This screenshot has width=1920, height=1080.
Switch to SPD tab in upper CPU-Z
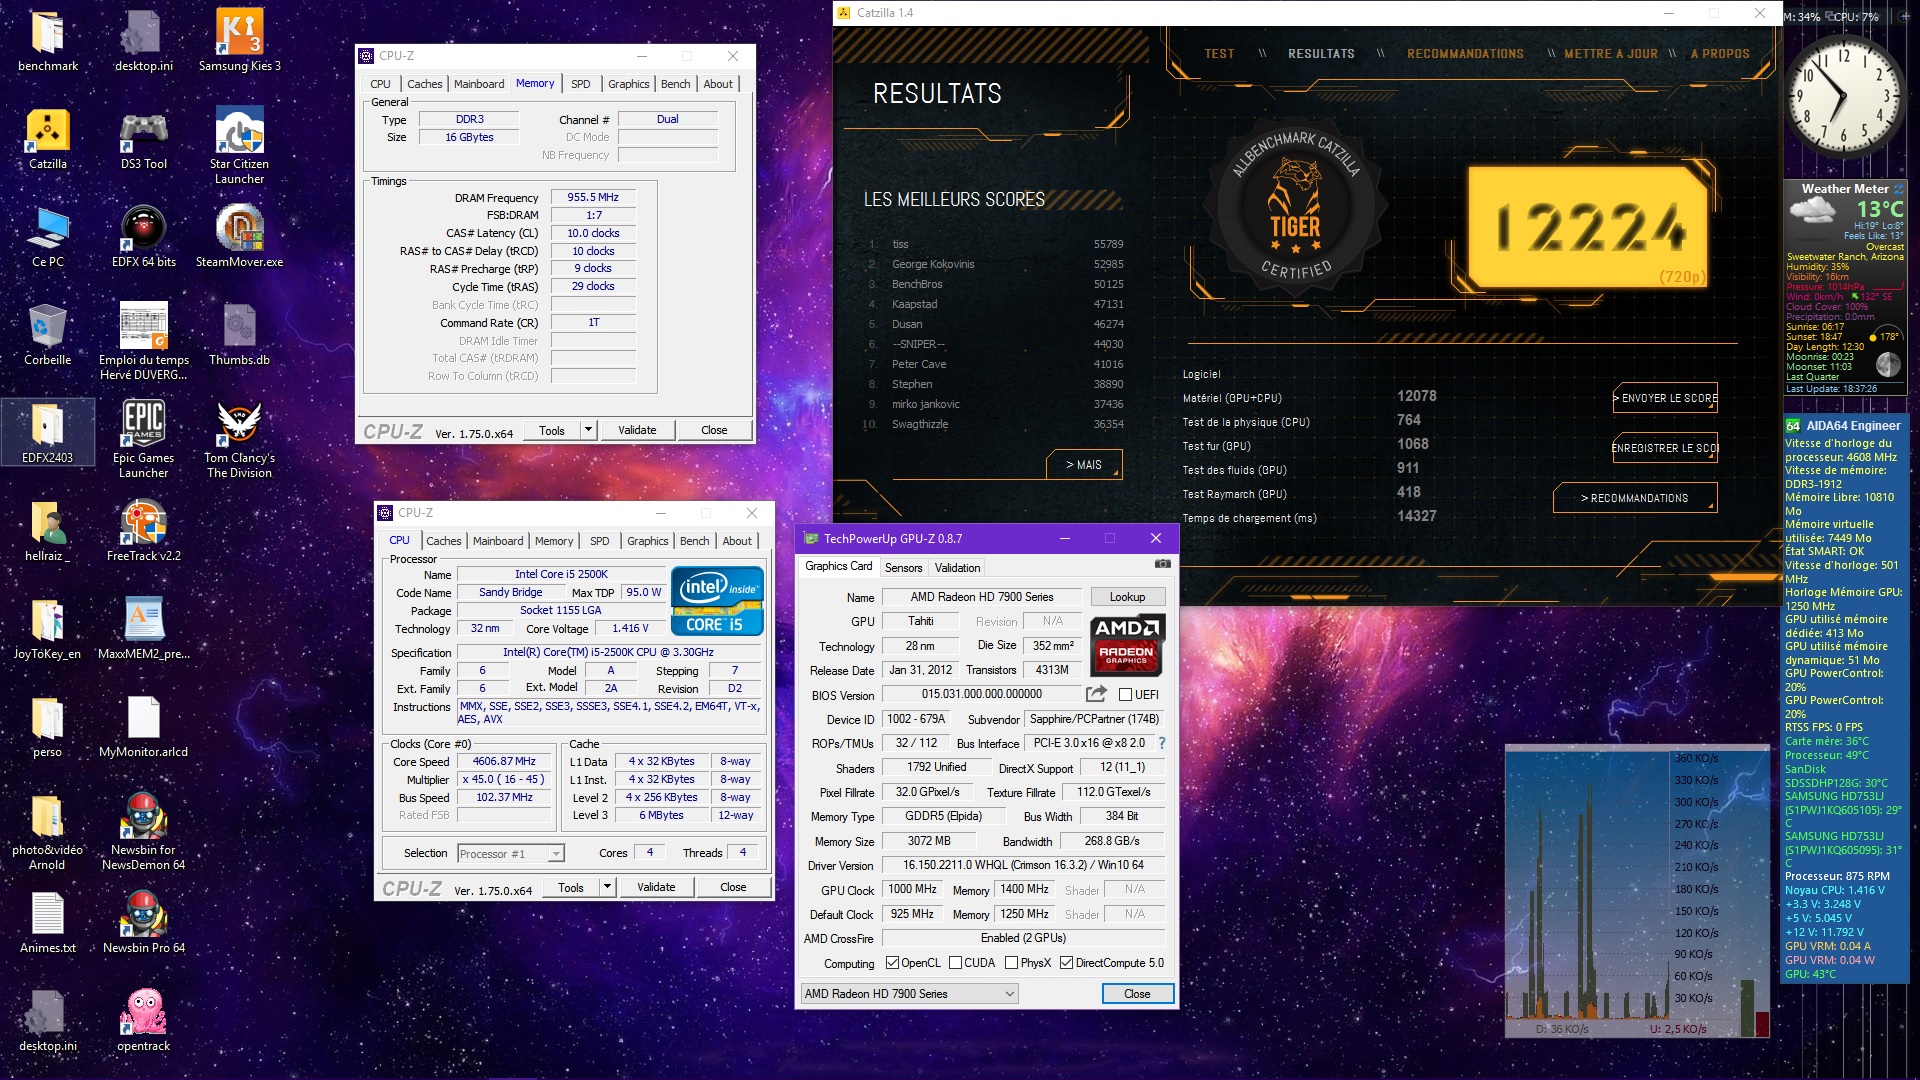(581, 84)
